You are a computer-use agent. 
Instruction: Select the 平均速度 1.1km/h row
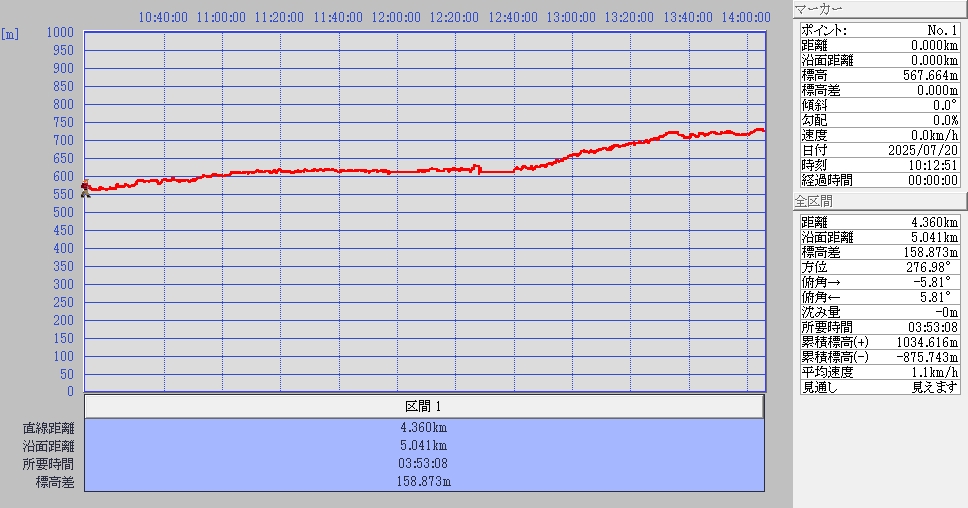pos(879,371)
